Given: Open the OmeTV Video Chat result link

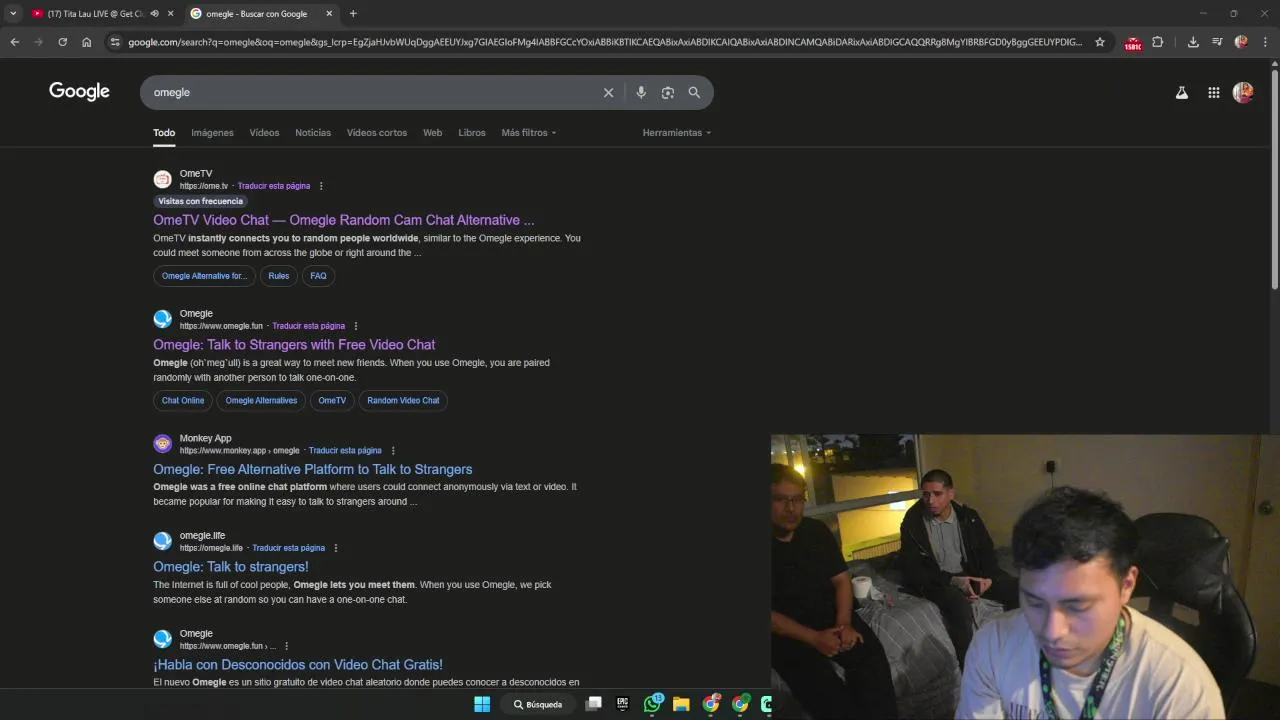Looking at the screenshot, I should (344, 220).
